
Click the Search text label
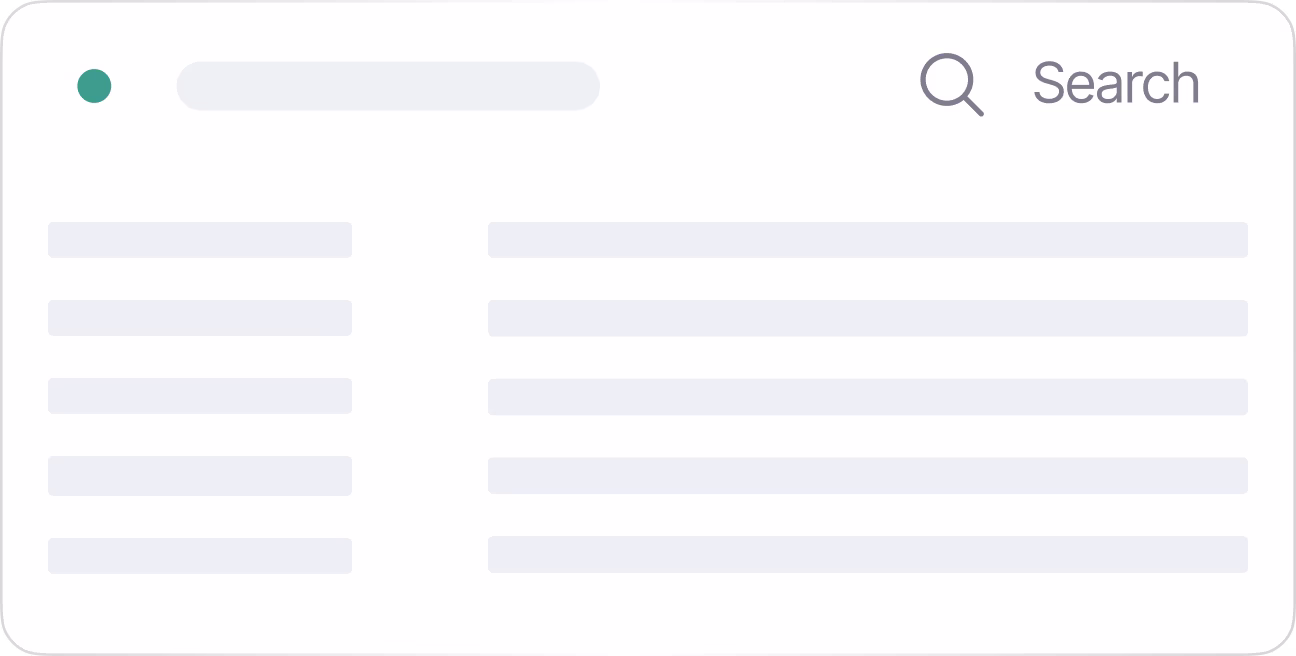click(1115, 83)
